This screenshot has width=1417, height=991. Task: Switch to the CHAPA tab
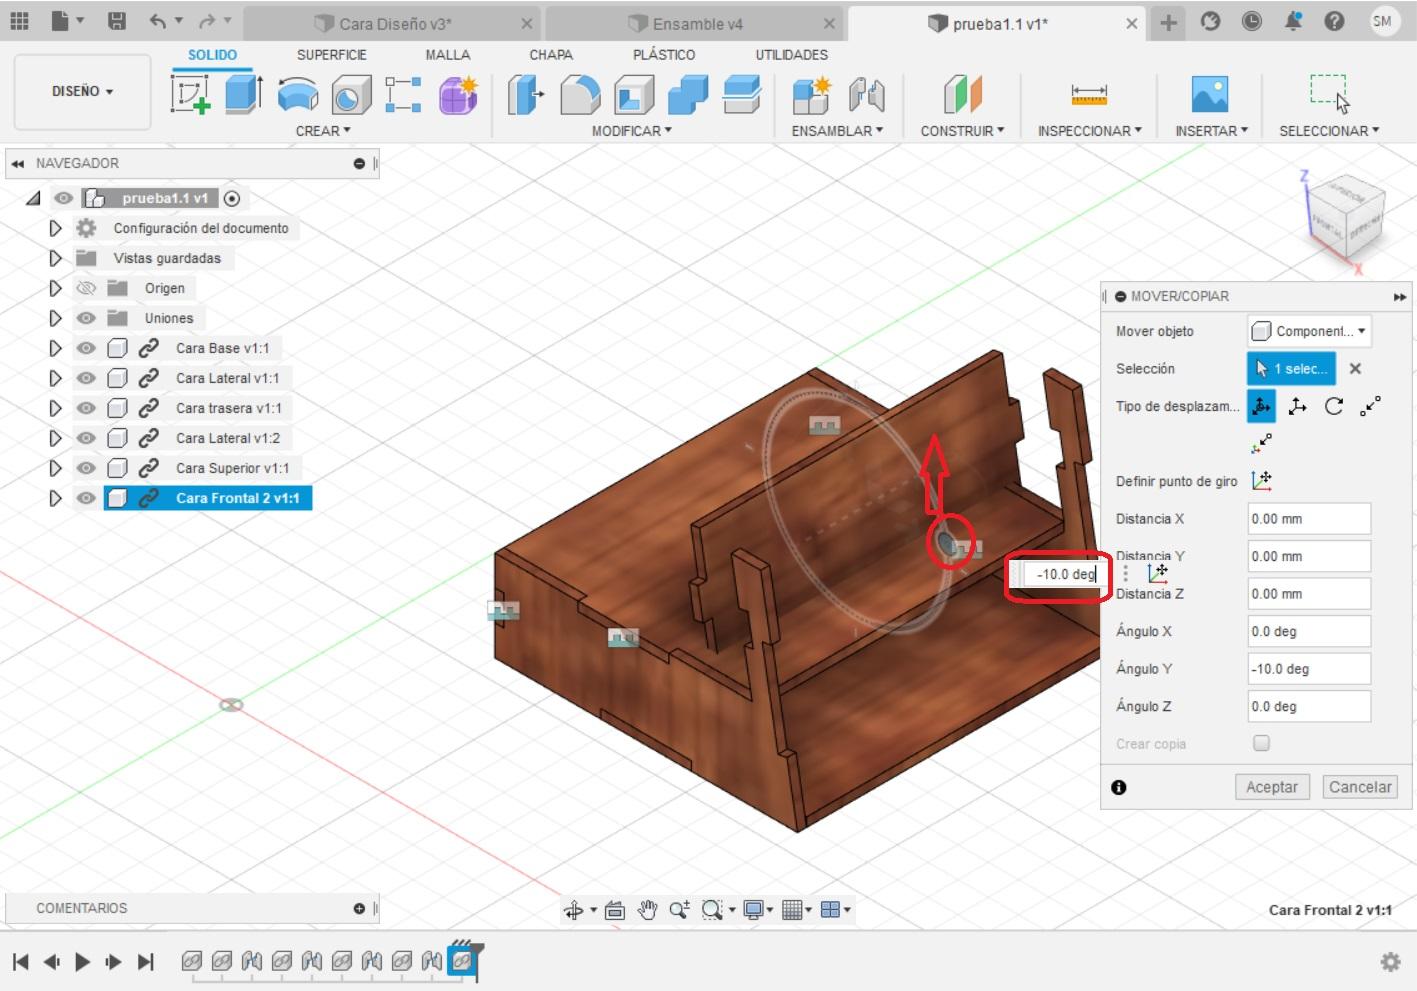coord(551,55)
